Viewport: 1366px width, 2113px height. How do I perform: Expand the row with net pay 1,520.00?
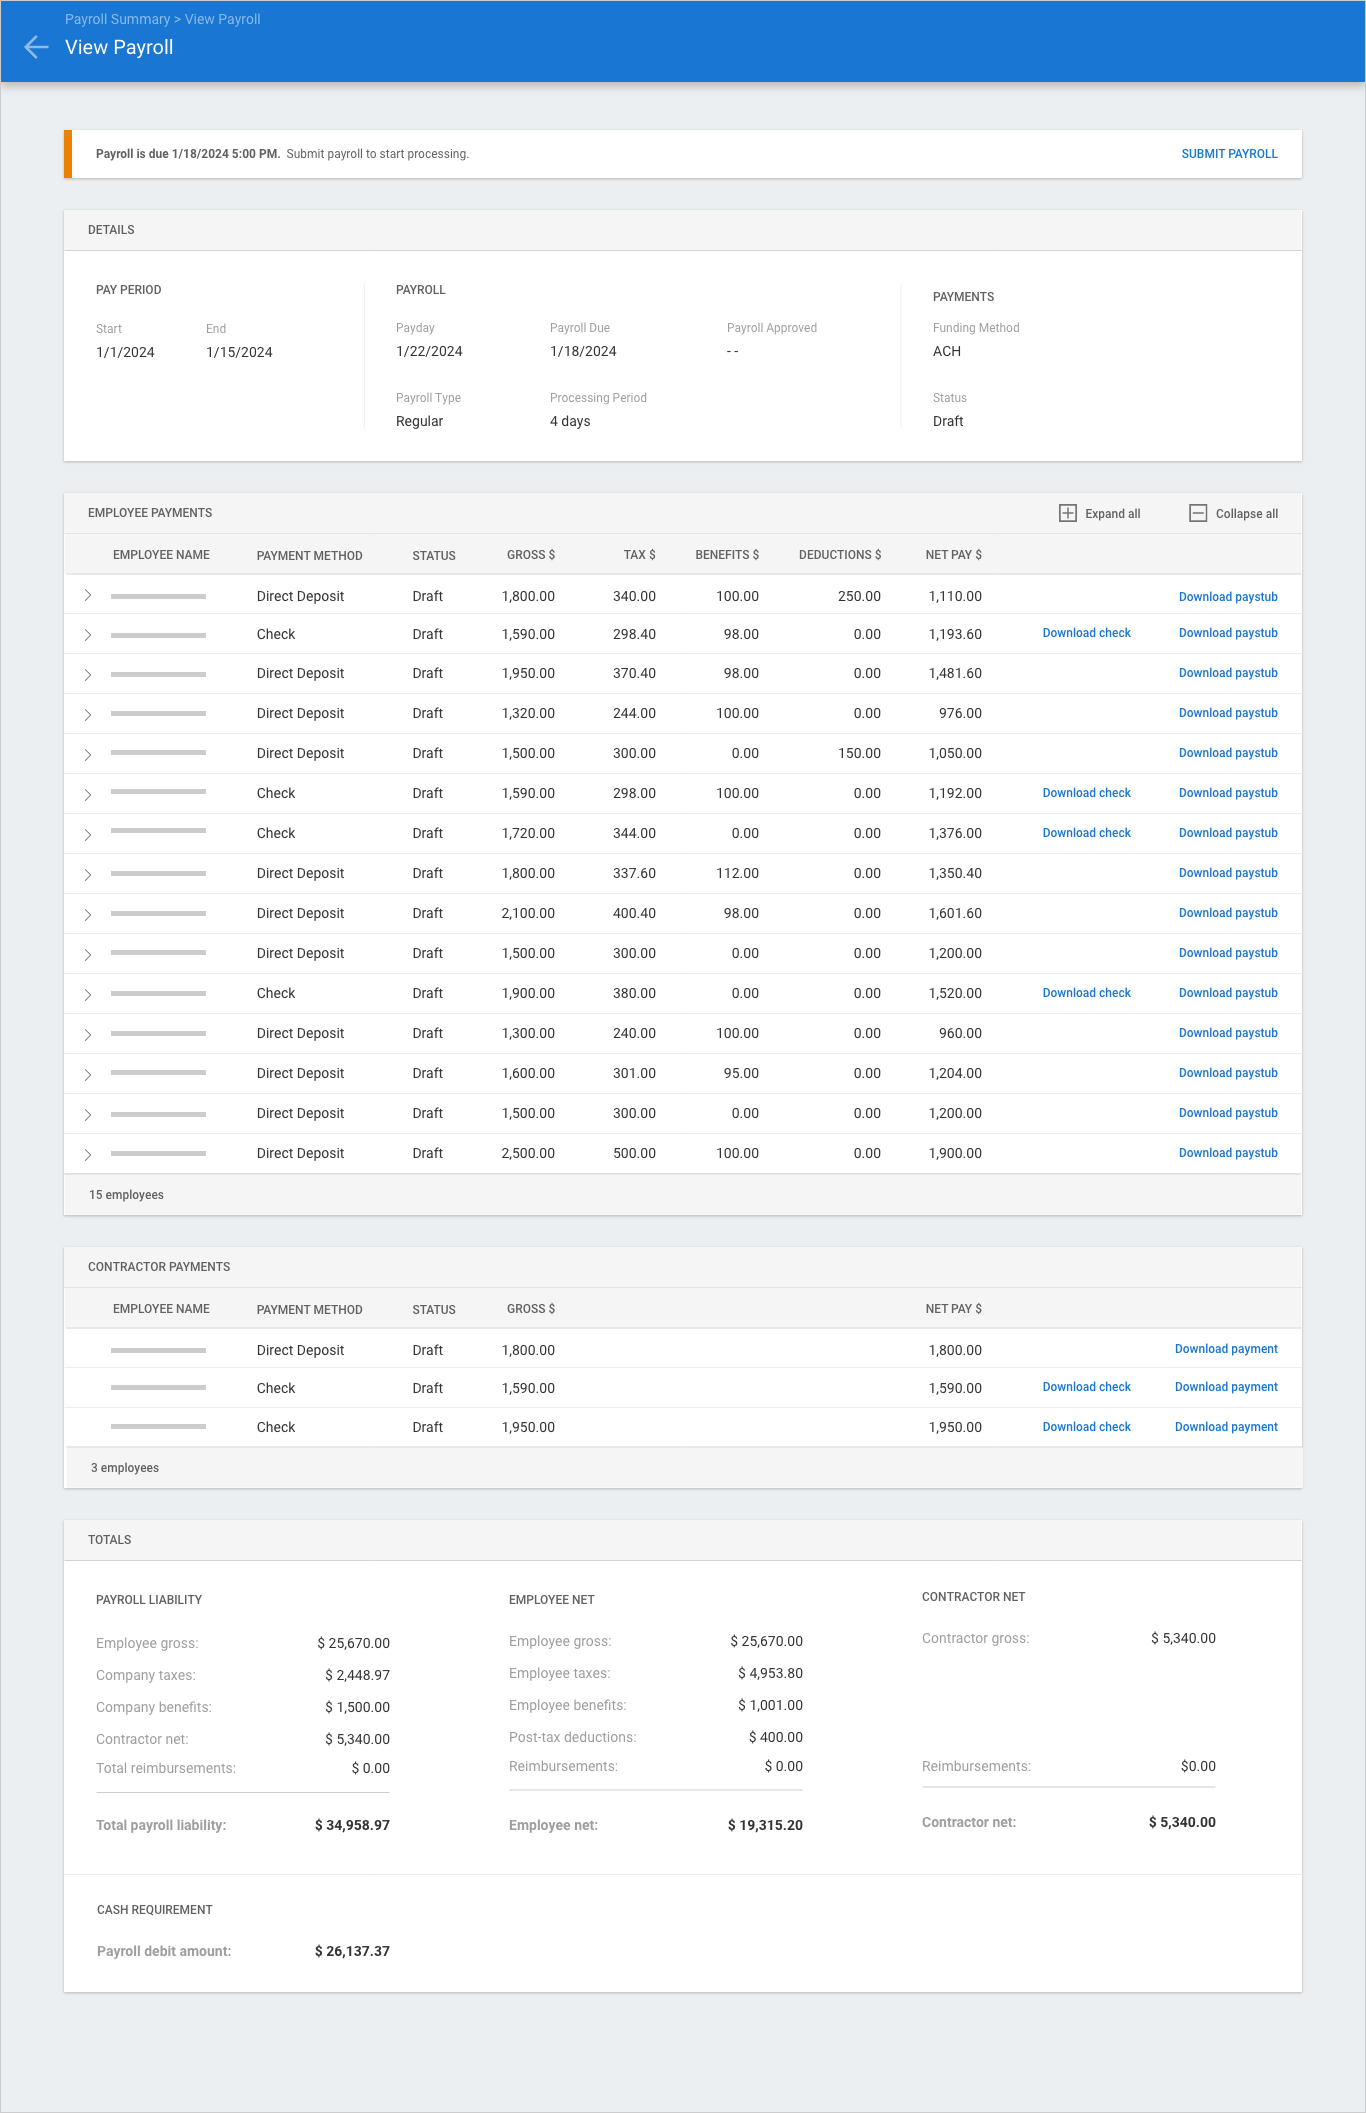tap(88, 994)
